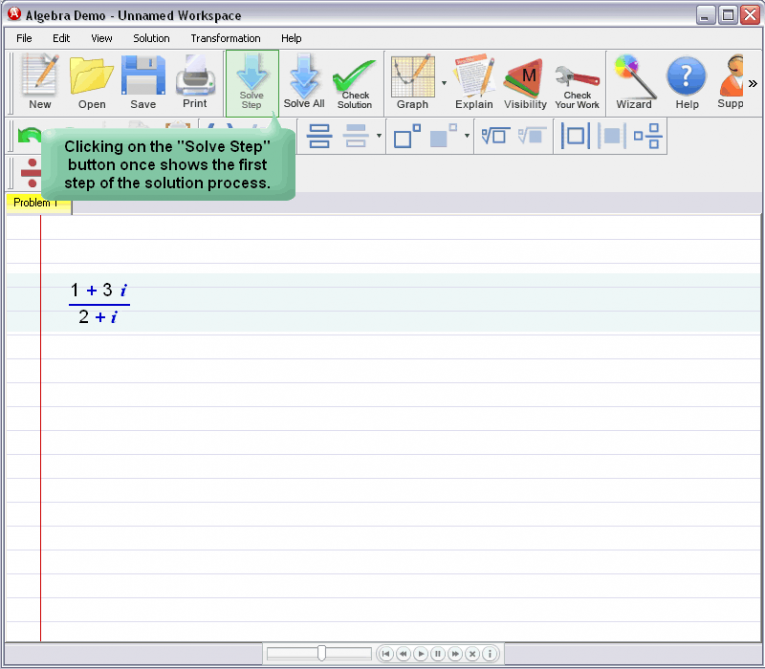Click the red division symbol icon

31,173
